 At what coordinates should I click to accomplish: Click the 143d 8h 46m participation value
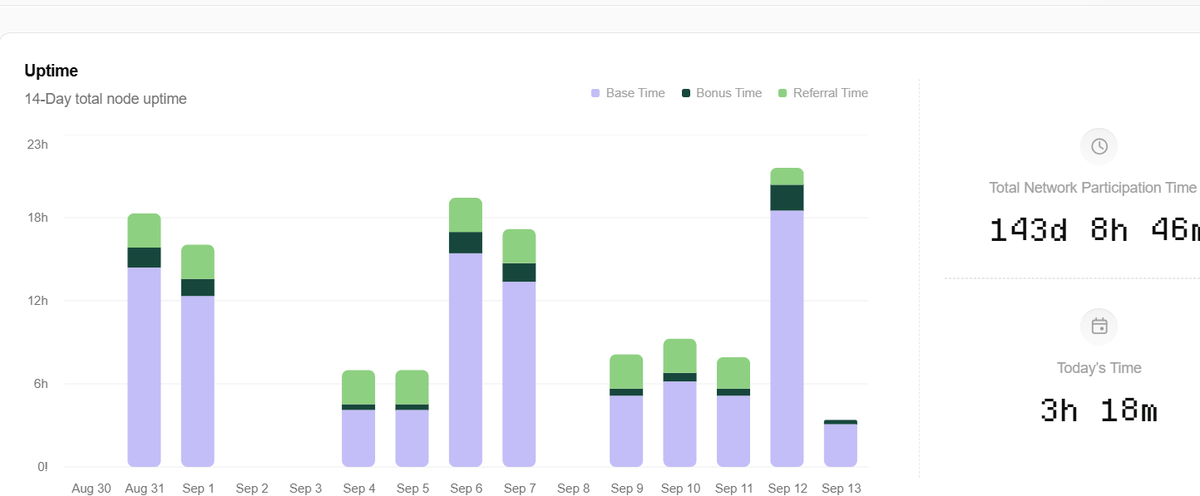click(1094, 230)
